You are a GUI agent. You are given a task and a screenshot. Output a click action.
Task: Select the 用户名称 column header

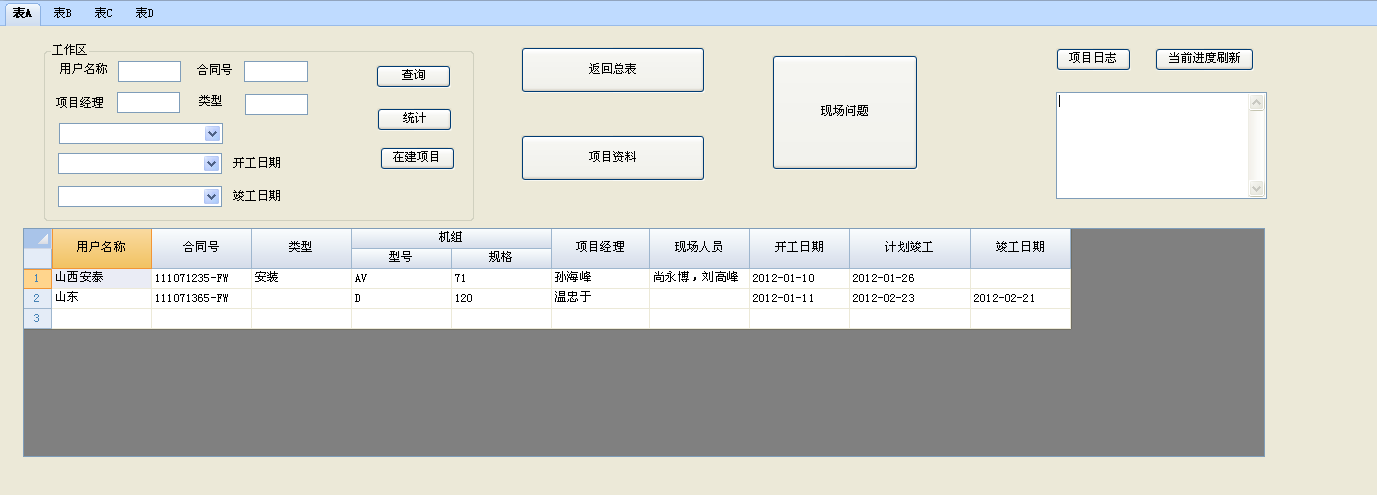click(101, 248)
